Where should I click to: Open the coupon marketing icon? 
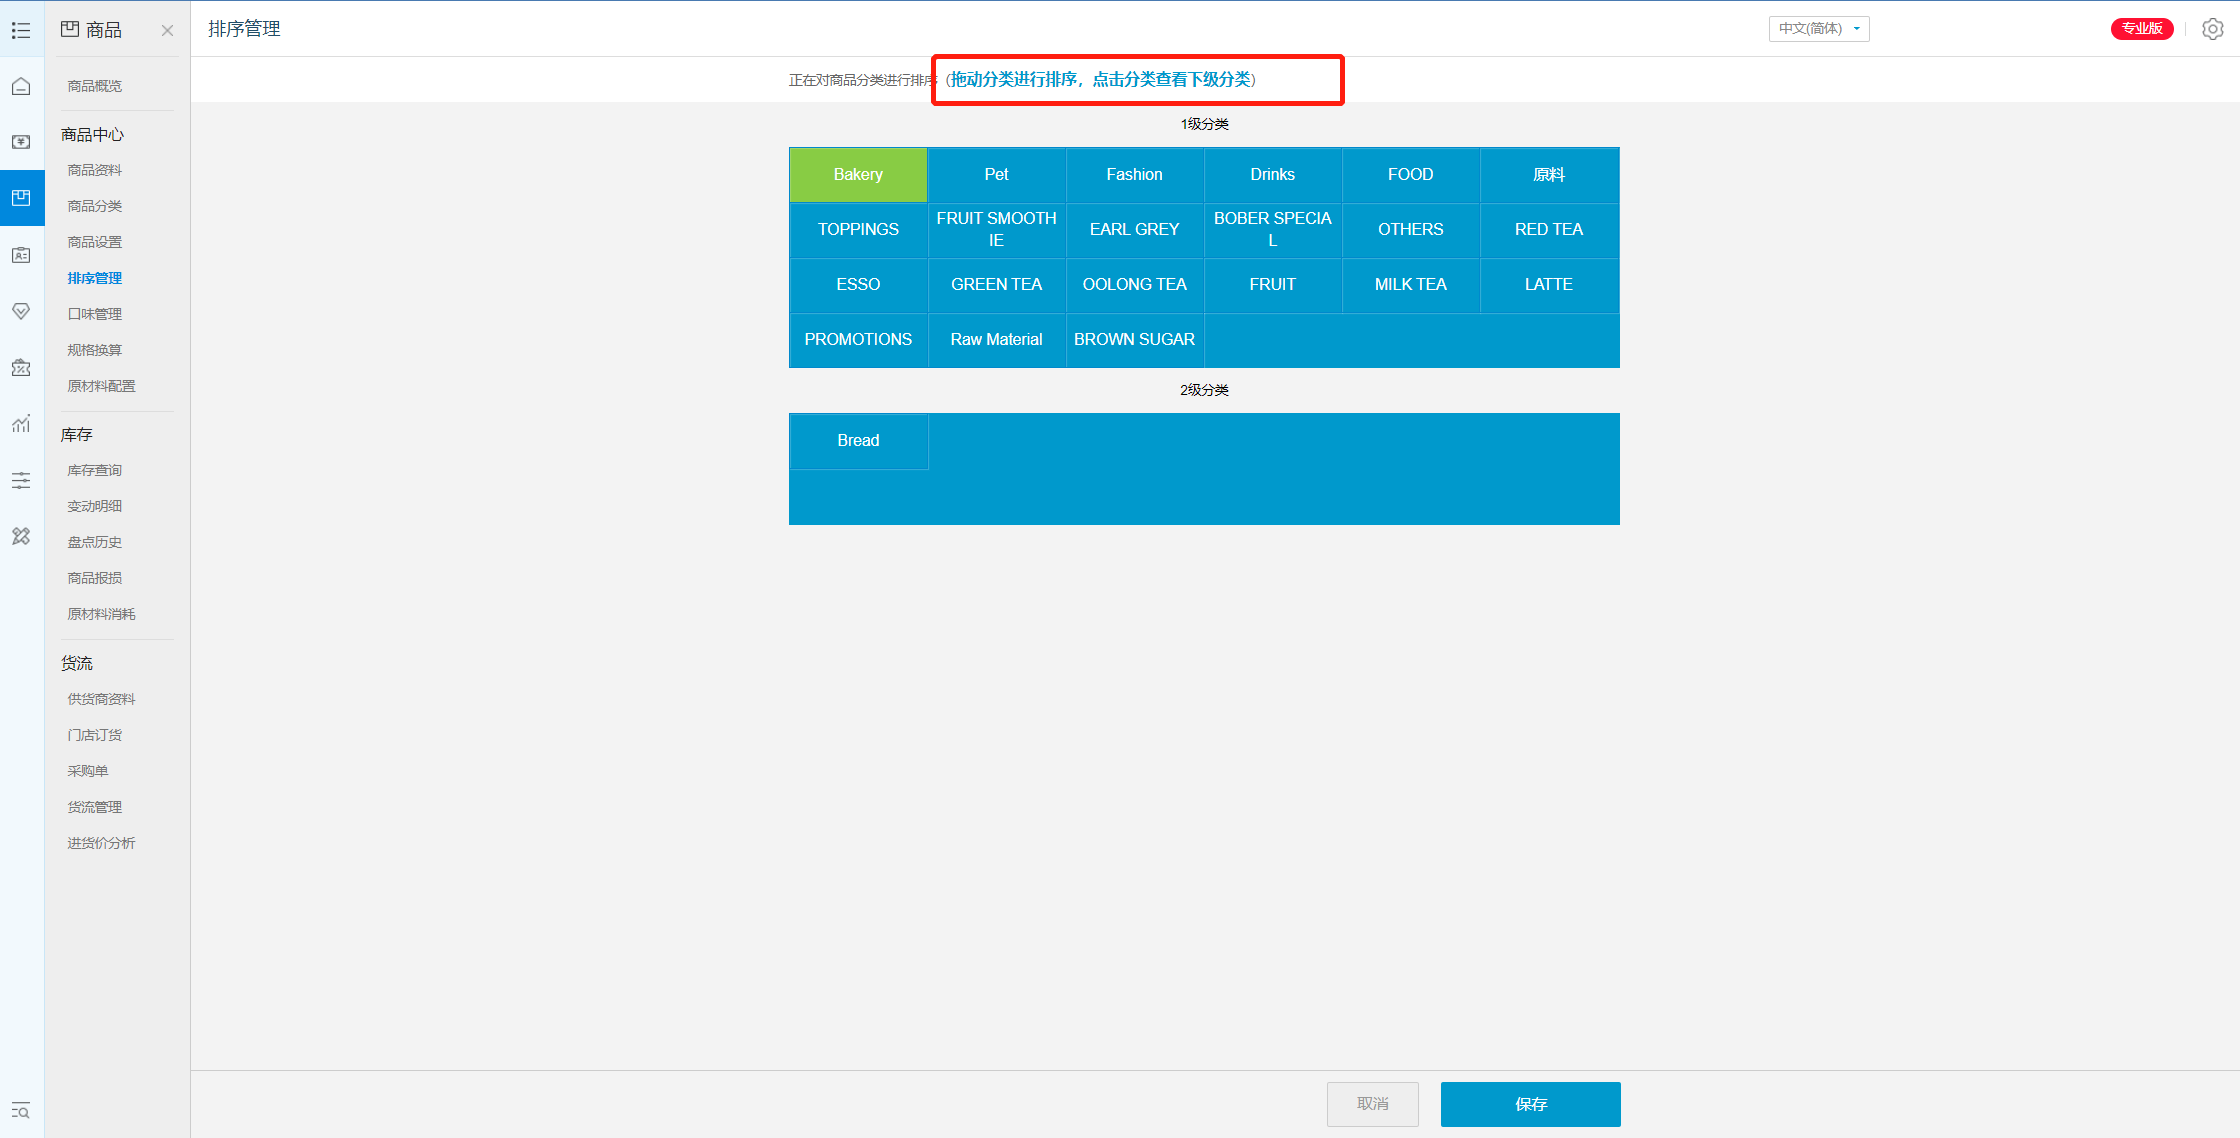pos(21,368)
